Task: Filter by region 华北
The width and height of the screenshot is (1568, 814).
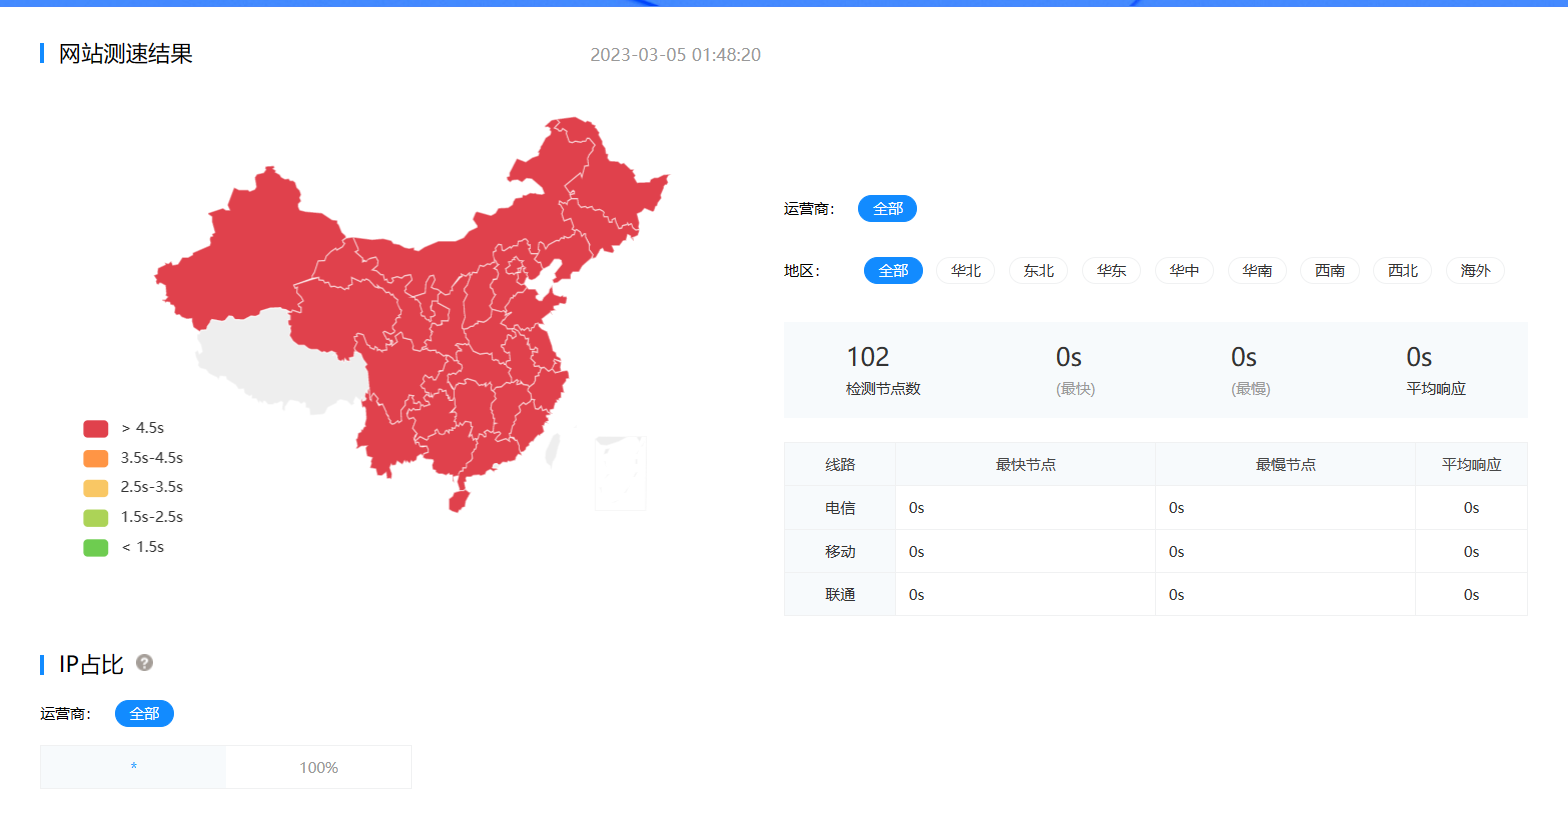Action: [966, 271]
